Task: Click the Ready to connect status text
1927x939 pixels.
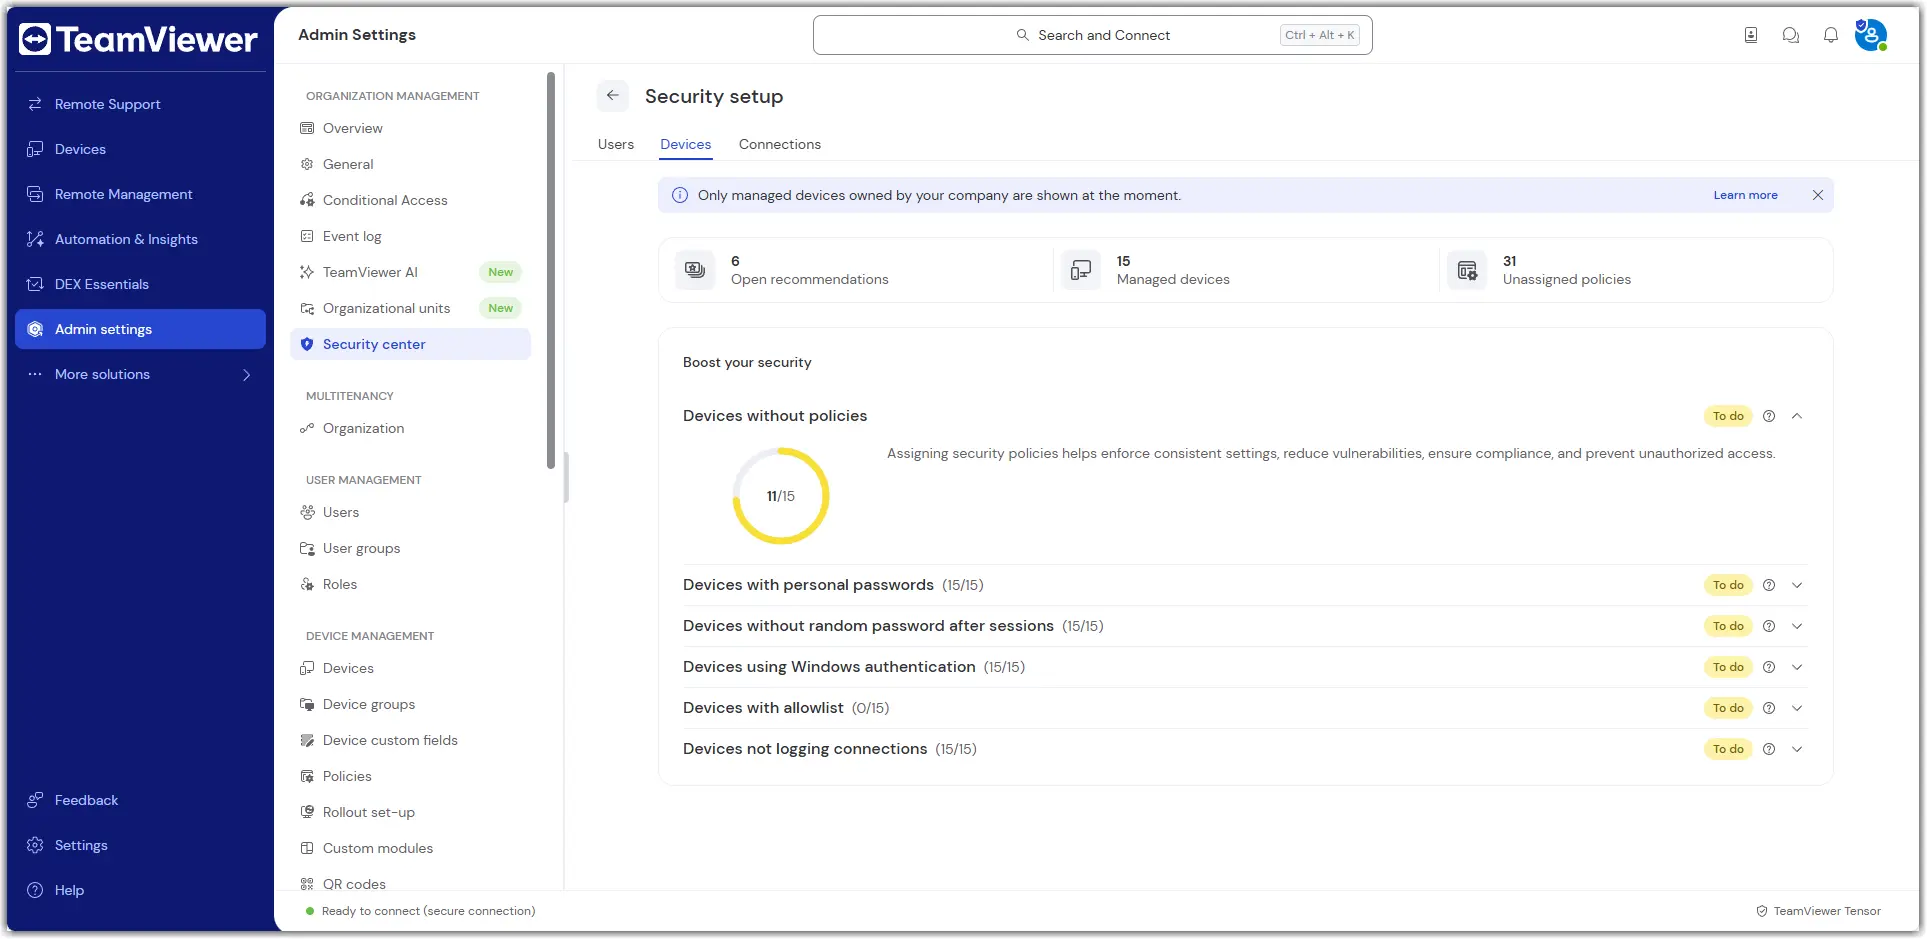Action: click(428, 911)
